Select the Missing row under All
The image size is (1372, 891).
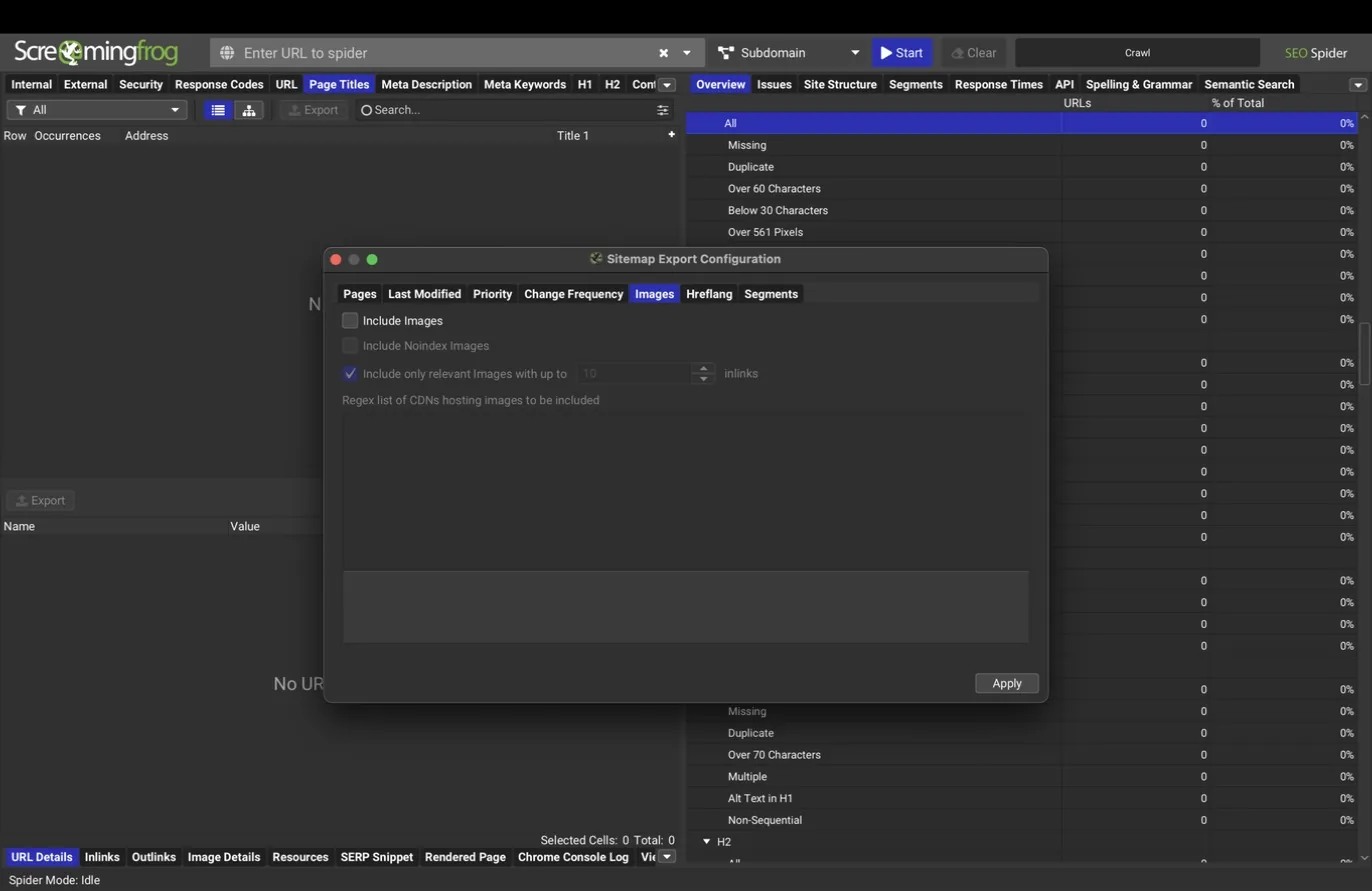pos(1021,145)
